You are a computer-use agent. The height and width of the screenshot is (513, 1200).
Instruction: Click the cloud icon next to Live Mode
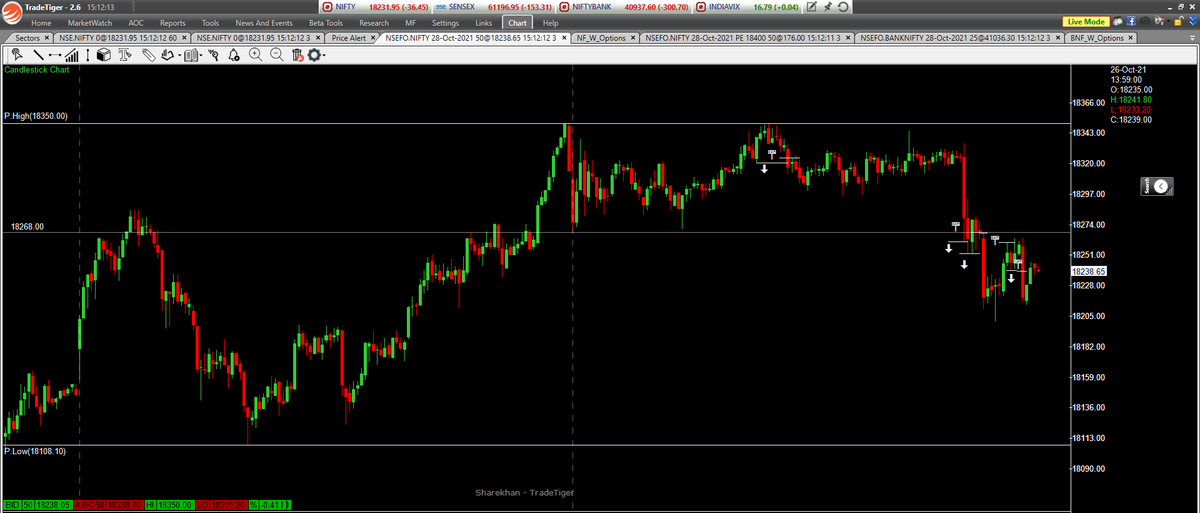[x=1117, y=21]
